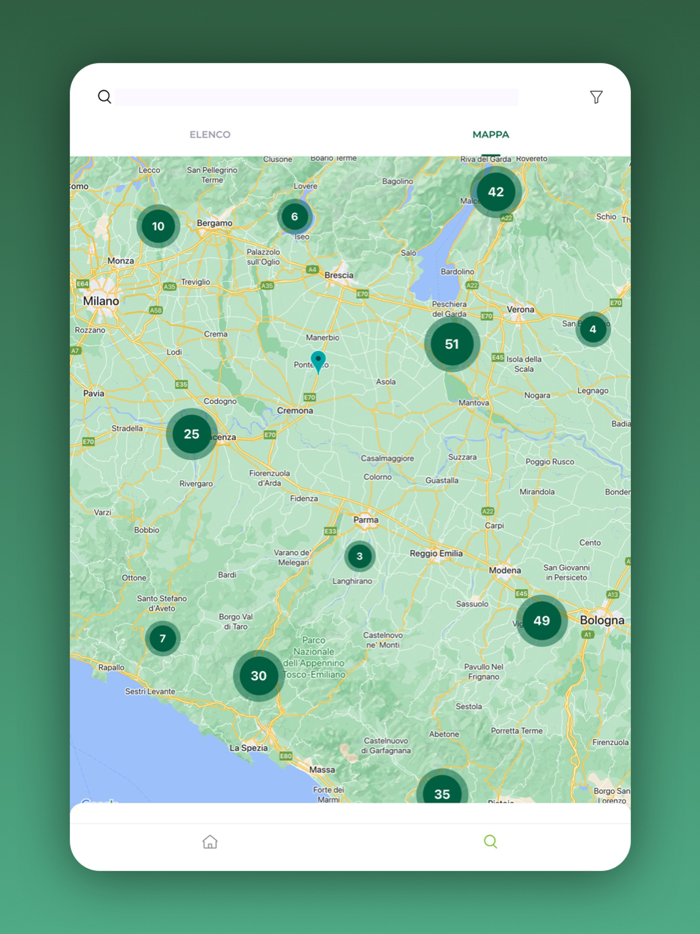Click the Lodi label on map
Viewport: 700px width, 934px height.
tap(174, 352)
